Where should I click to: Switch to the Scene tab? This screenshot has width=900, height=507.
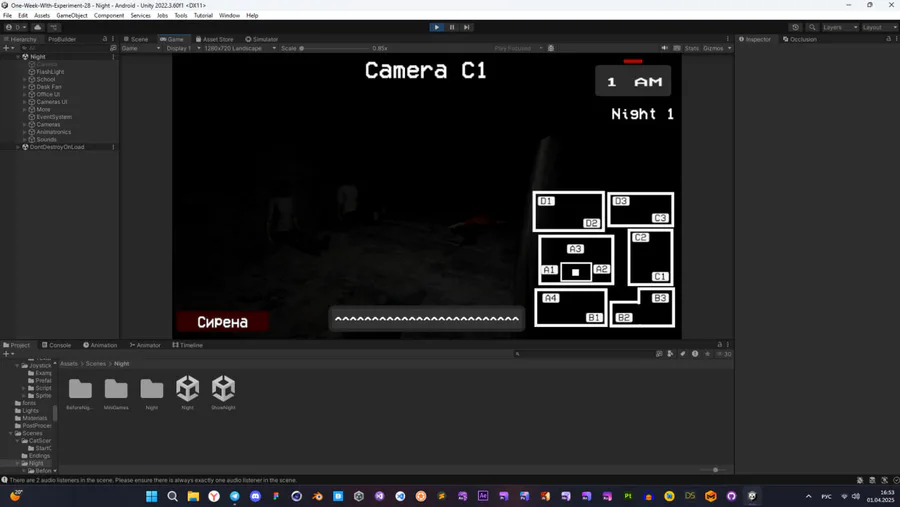point(136,39)
